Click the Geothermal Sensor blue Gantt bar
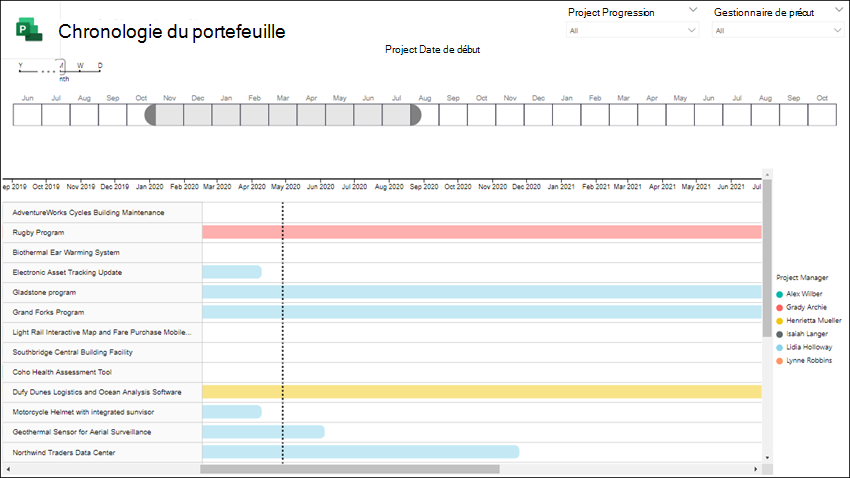This screenshot has width=850, height=478. [x=263, y=432]
